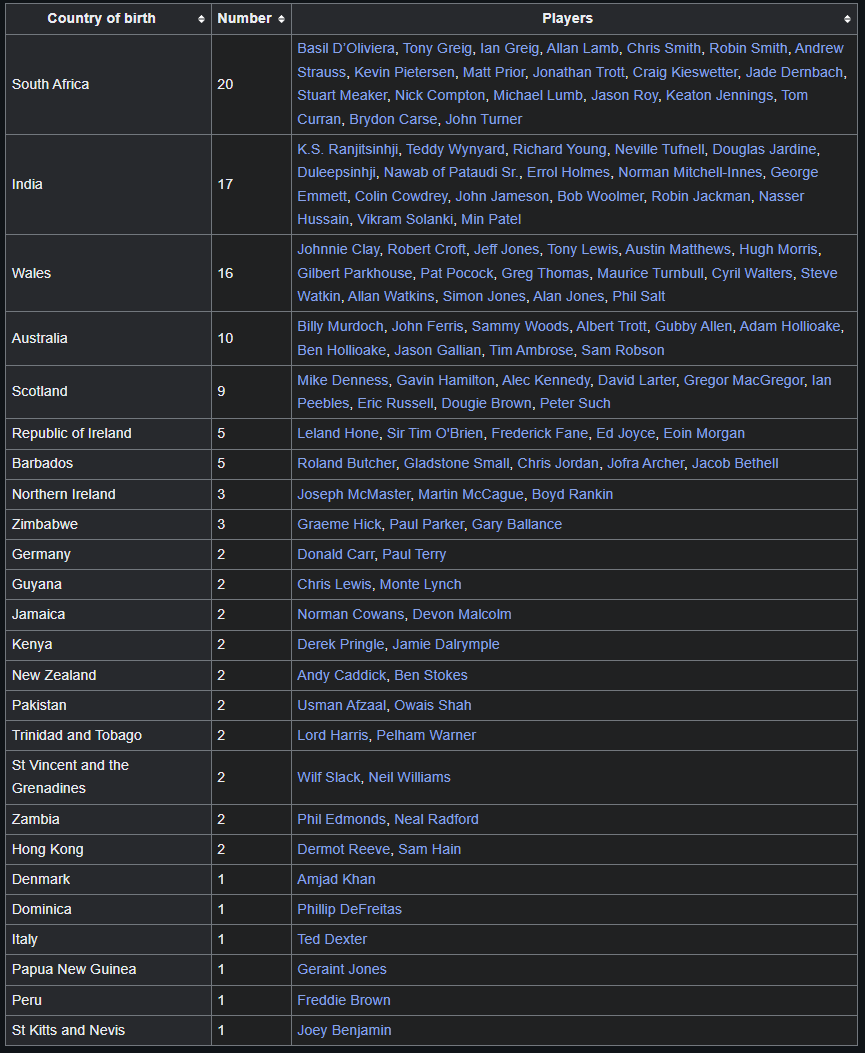Sort table by Country of birth arrows
This screenshot has height=1053, width=865.
click(x=201, y=19)
